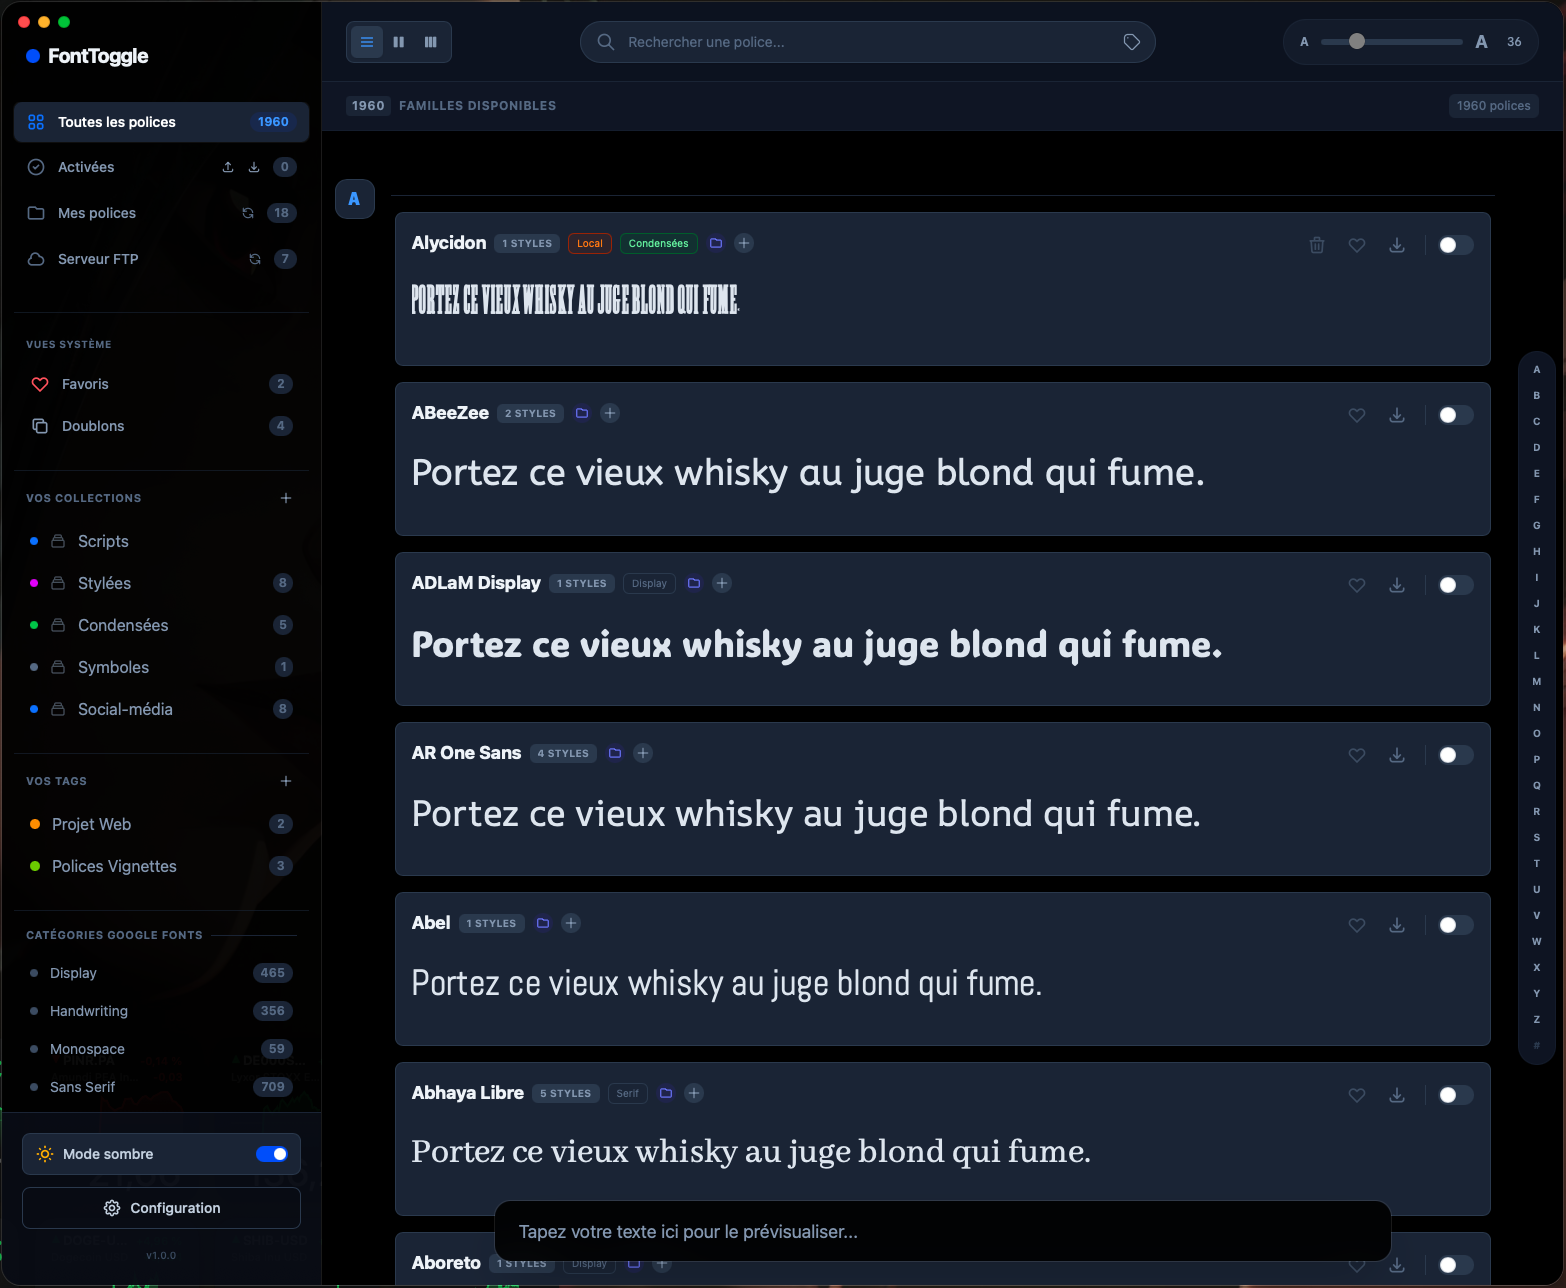Open the Configuration settings
The image size is (1566, 1288).
click(x=161, y=1208)
